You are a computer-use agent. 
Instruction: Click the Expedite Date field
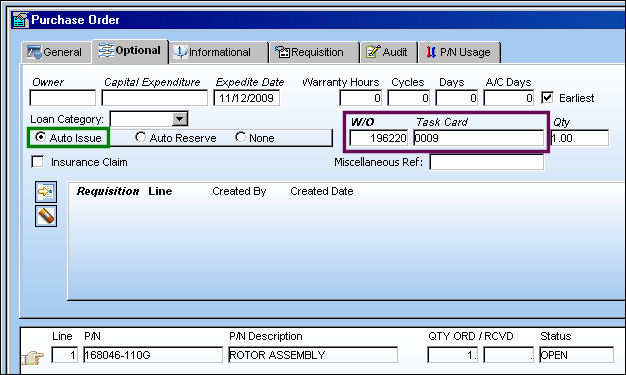(247, 98)
